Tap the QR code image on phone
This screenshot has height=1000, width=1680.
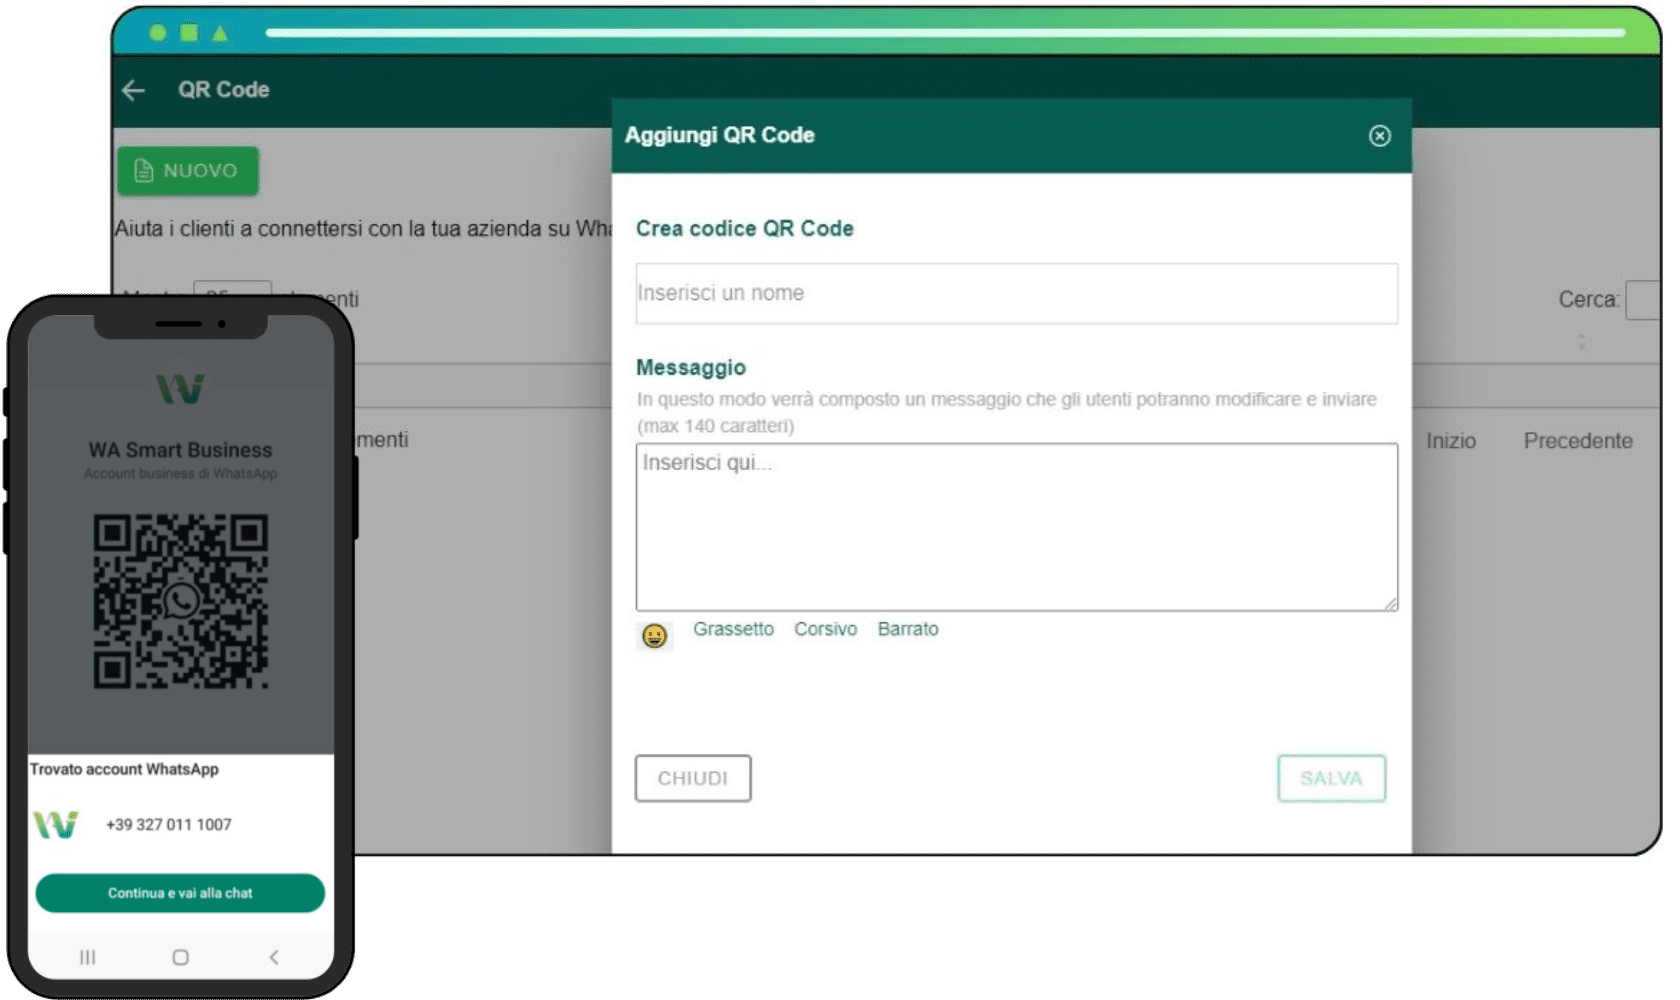(181, 601)
